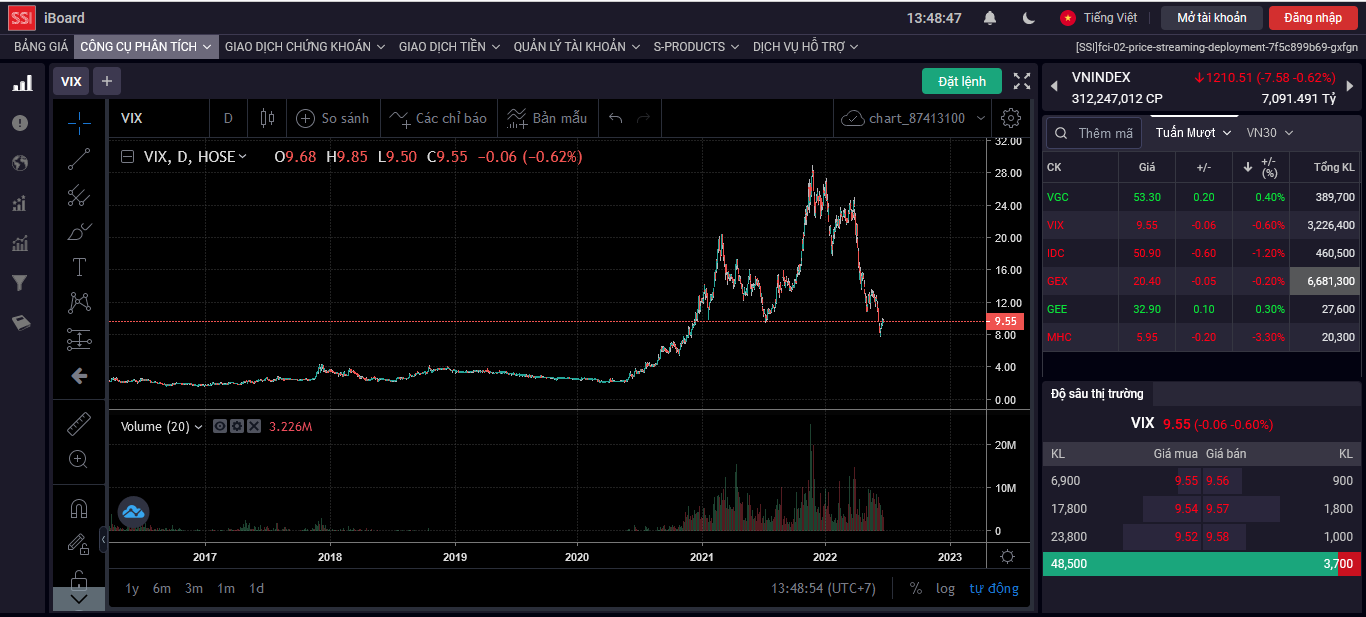Open chart settings gear
This screenshot has width=1366, height=617.
[x=1011, y=118]
